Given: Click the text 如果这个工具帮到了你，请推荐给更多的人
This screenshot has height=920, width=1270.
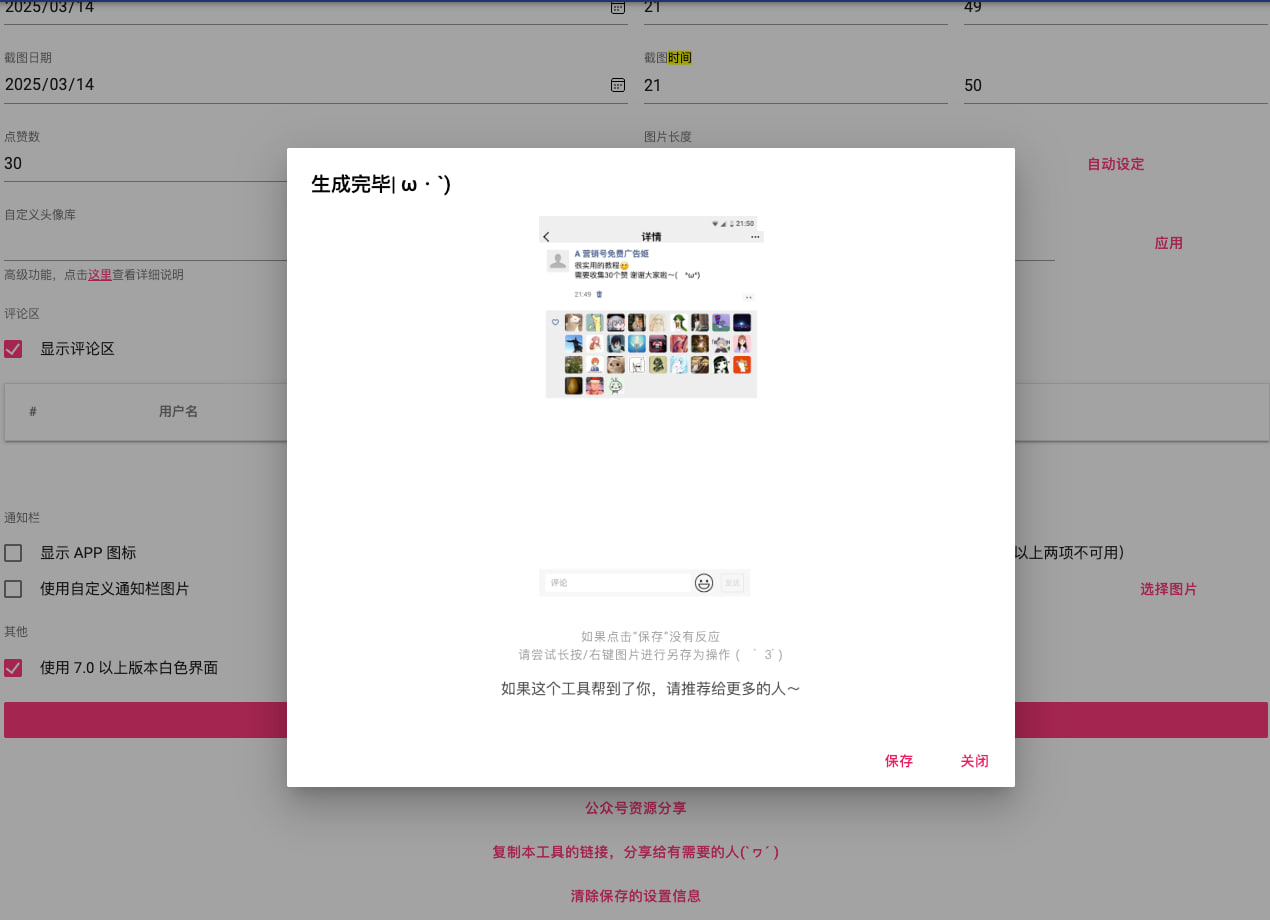Looking at the screenshot, I should tap(651, 689).
